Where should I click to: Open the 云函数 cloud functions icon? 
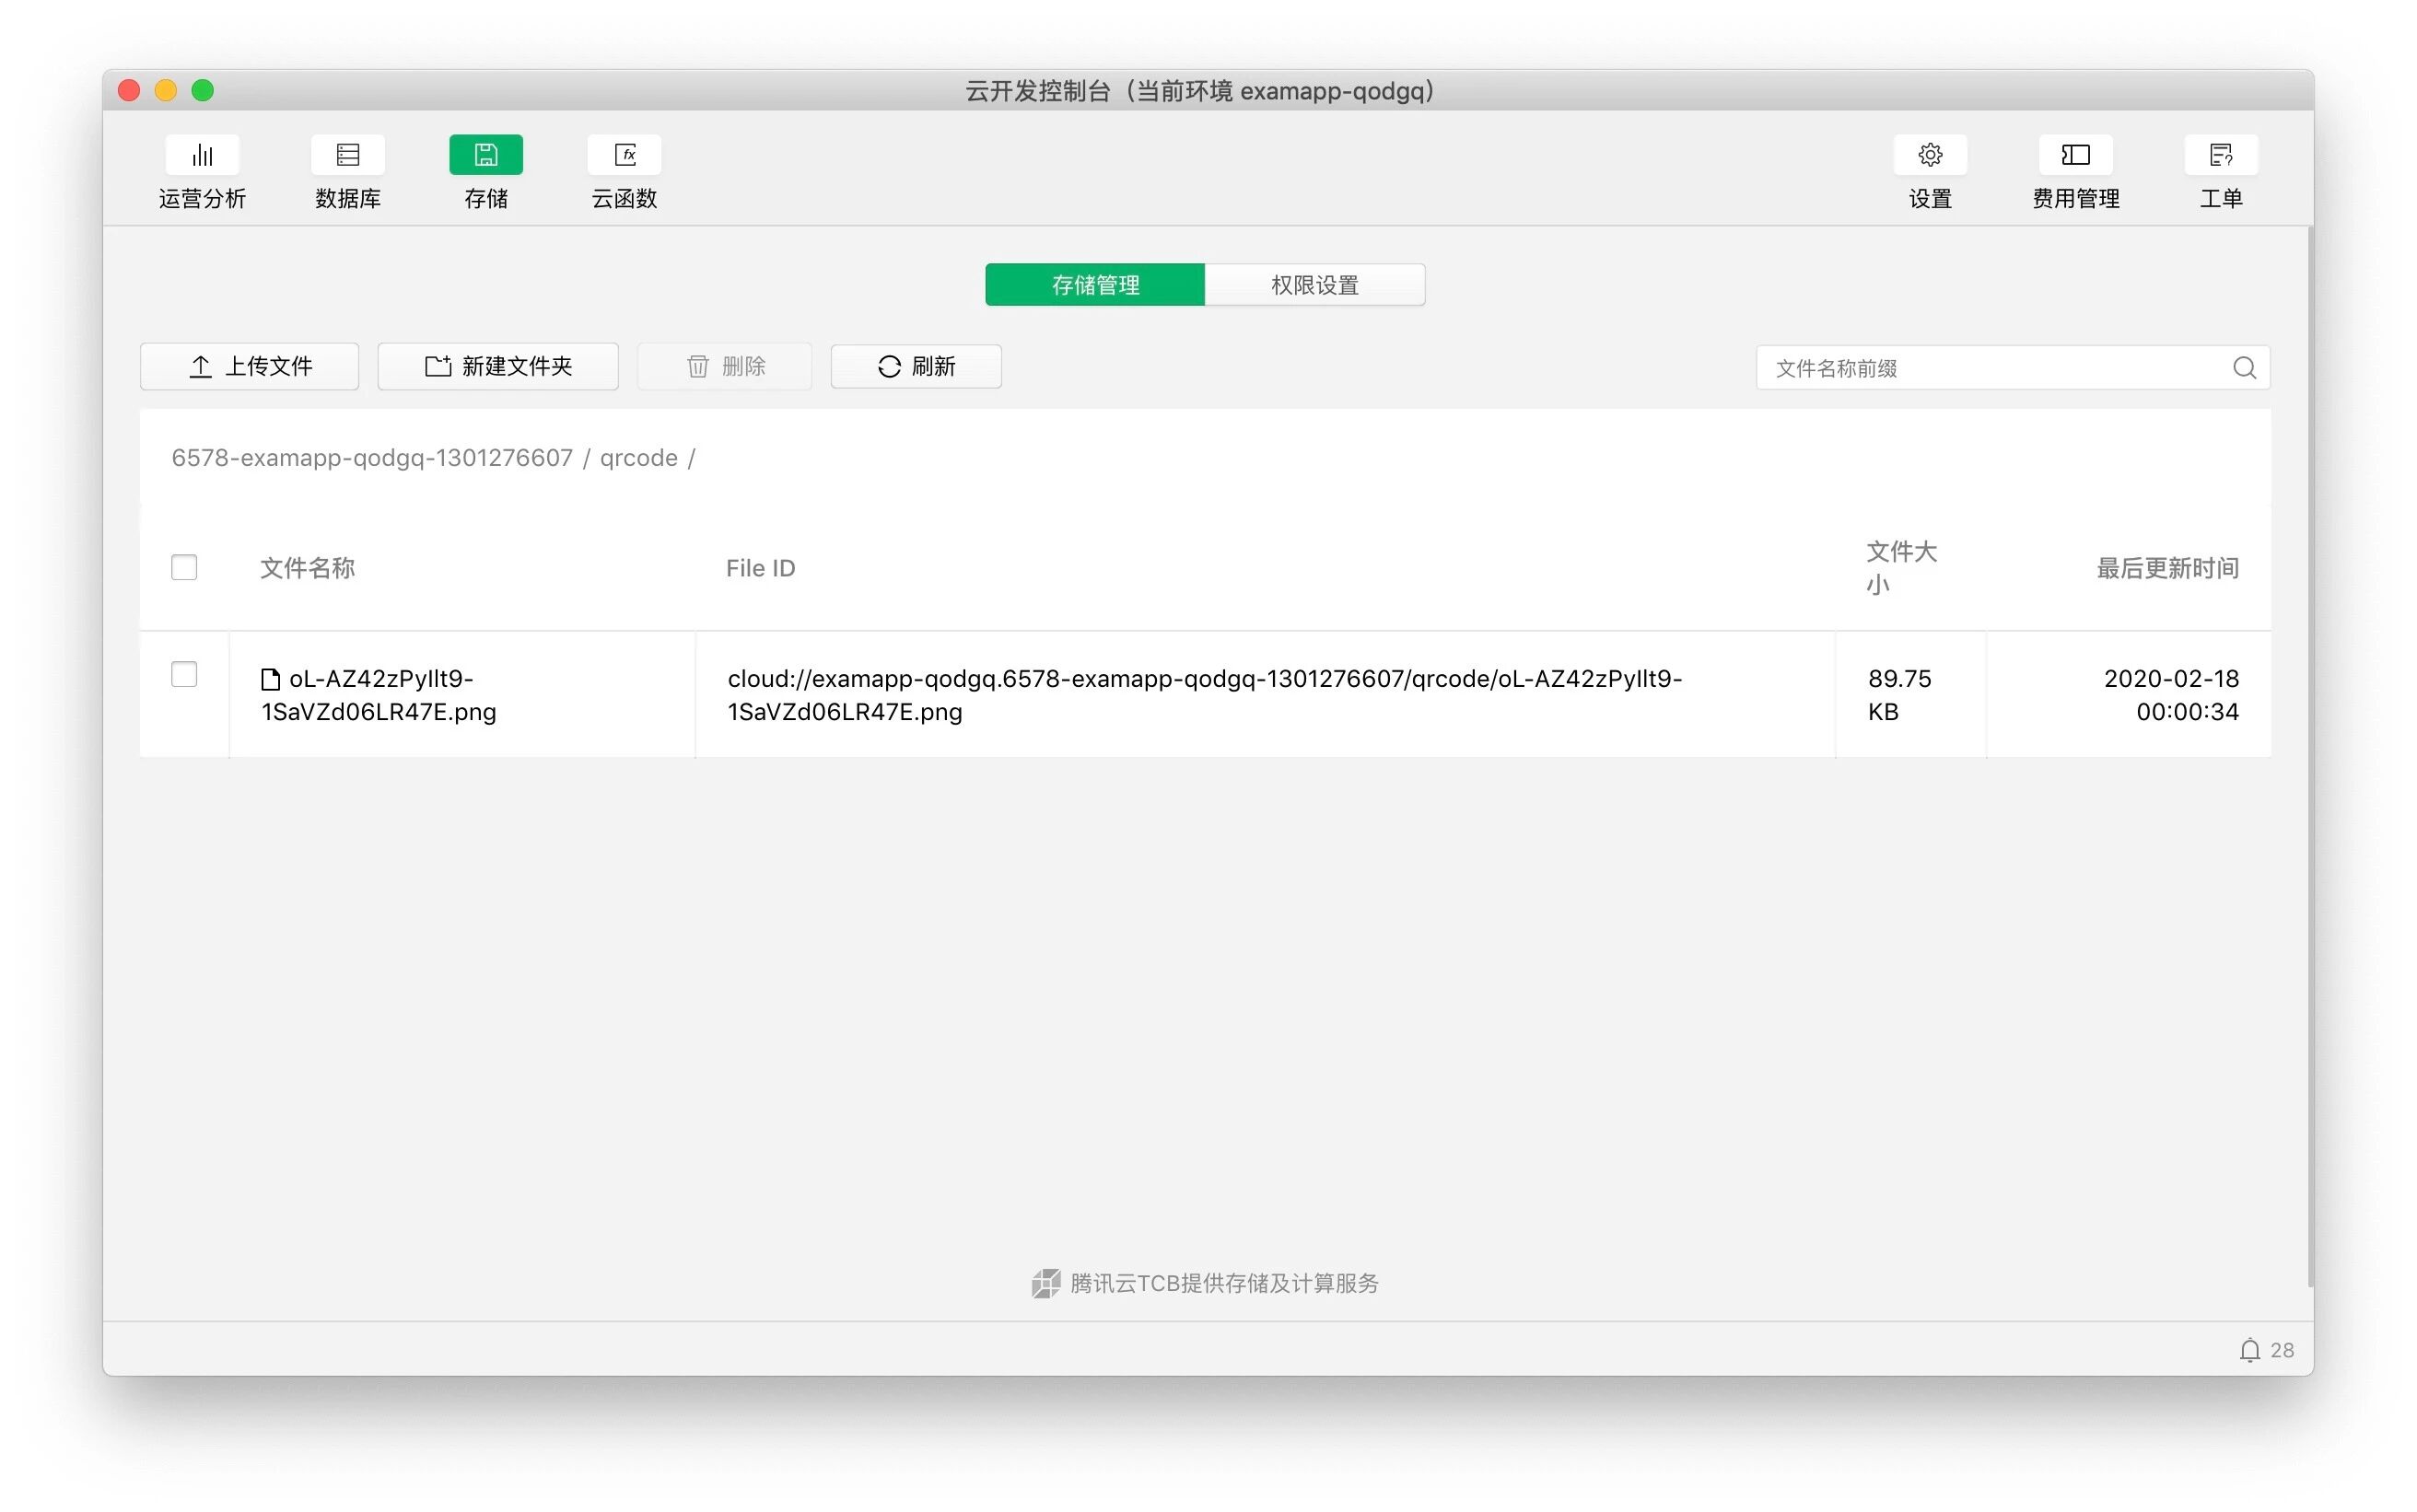(x=624, y=155)
